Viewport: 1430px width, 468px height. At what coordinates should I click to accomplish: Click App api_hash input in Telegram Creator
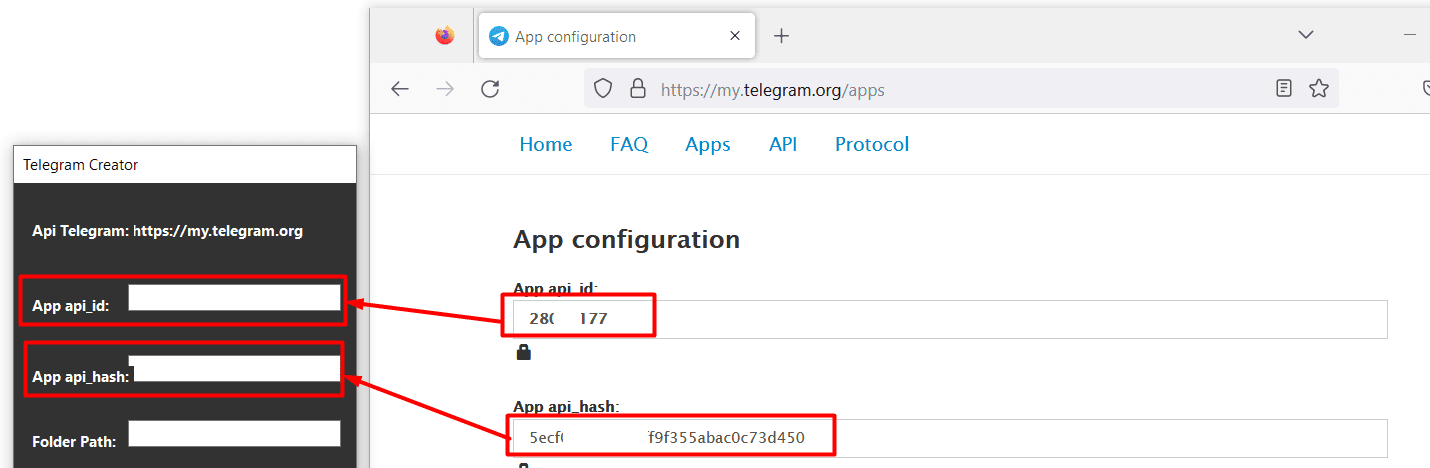tap(236, 368)
